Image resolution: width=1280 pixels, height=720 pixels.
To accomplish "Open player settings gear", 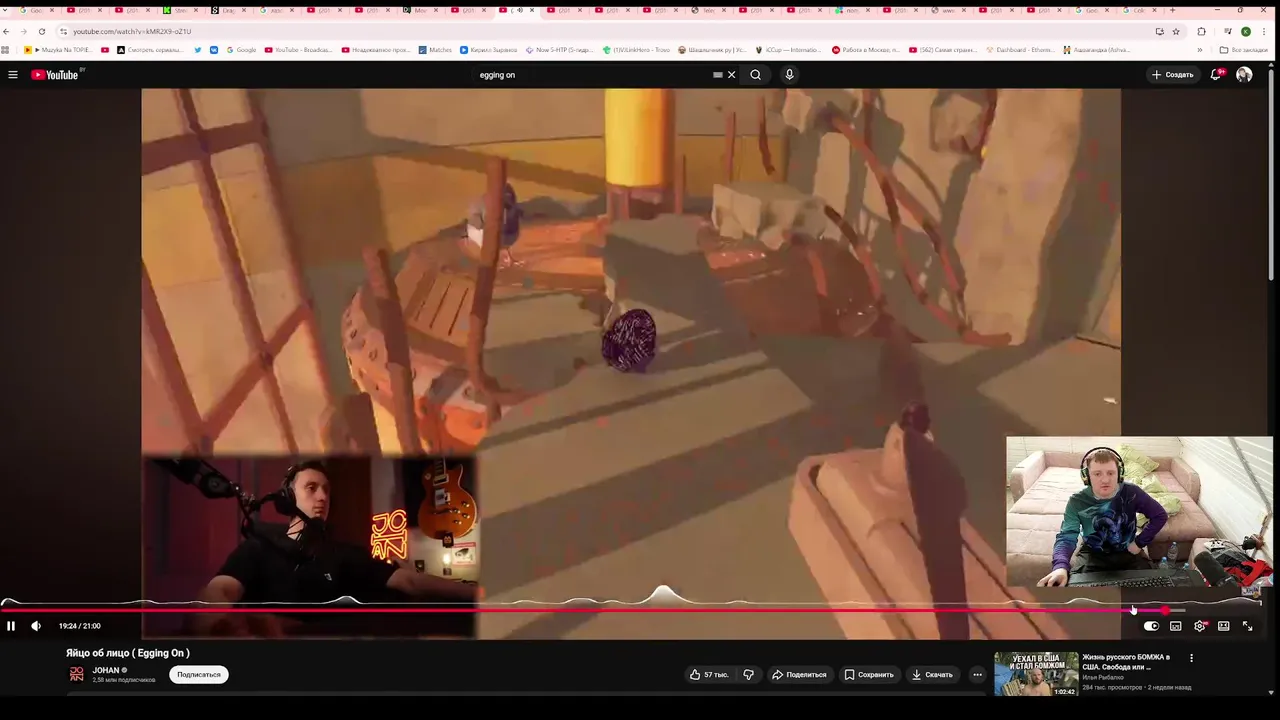I will pyautogui.click(x=1200, y=626).
